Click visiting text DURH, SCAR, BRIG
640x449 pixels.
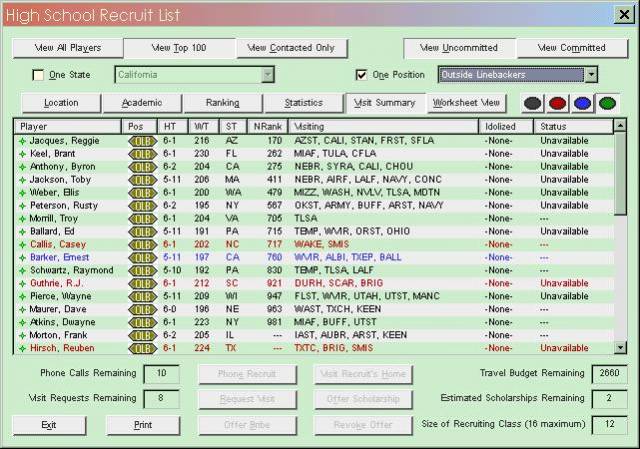tap(338, 283)
